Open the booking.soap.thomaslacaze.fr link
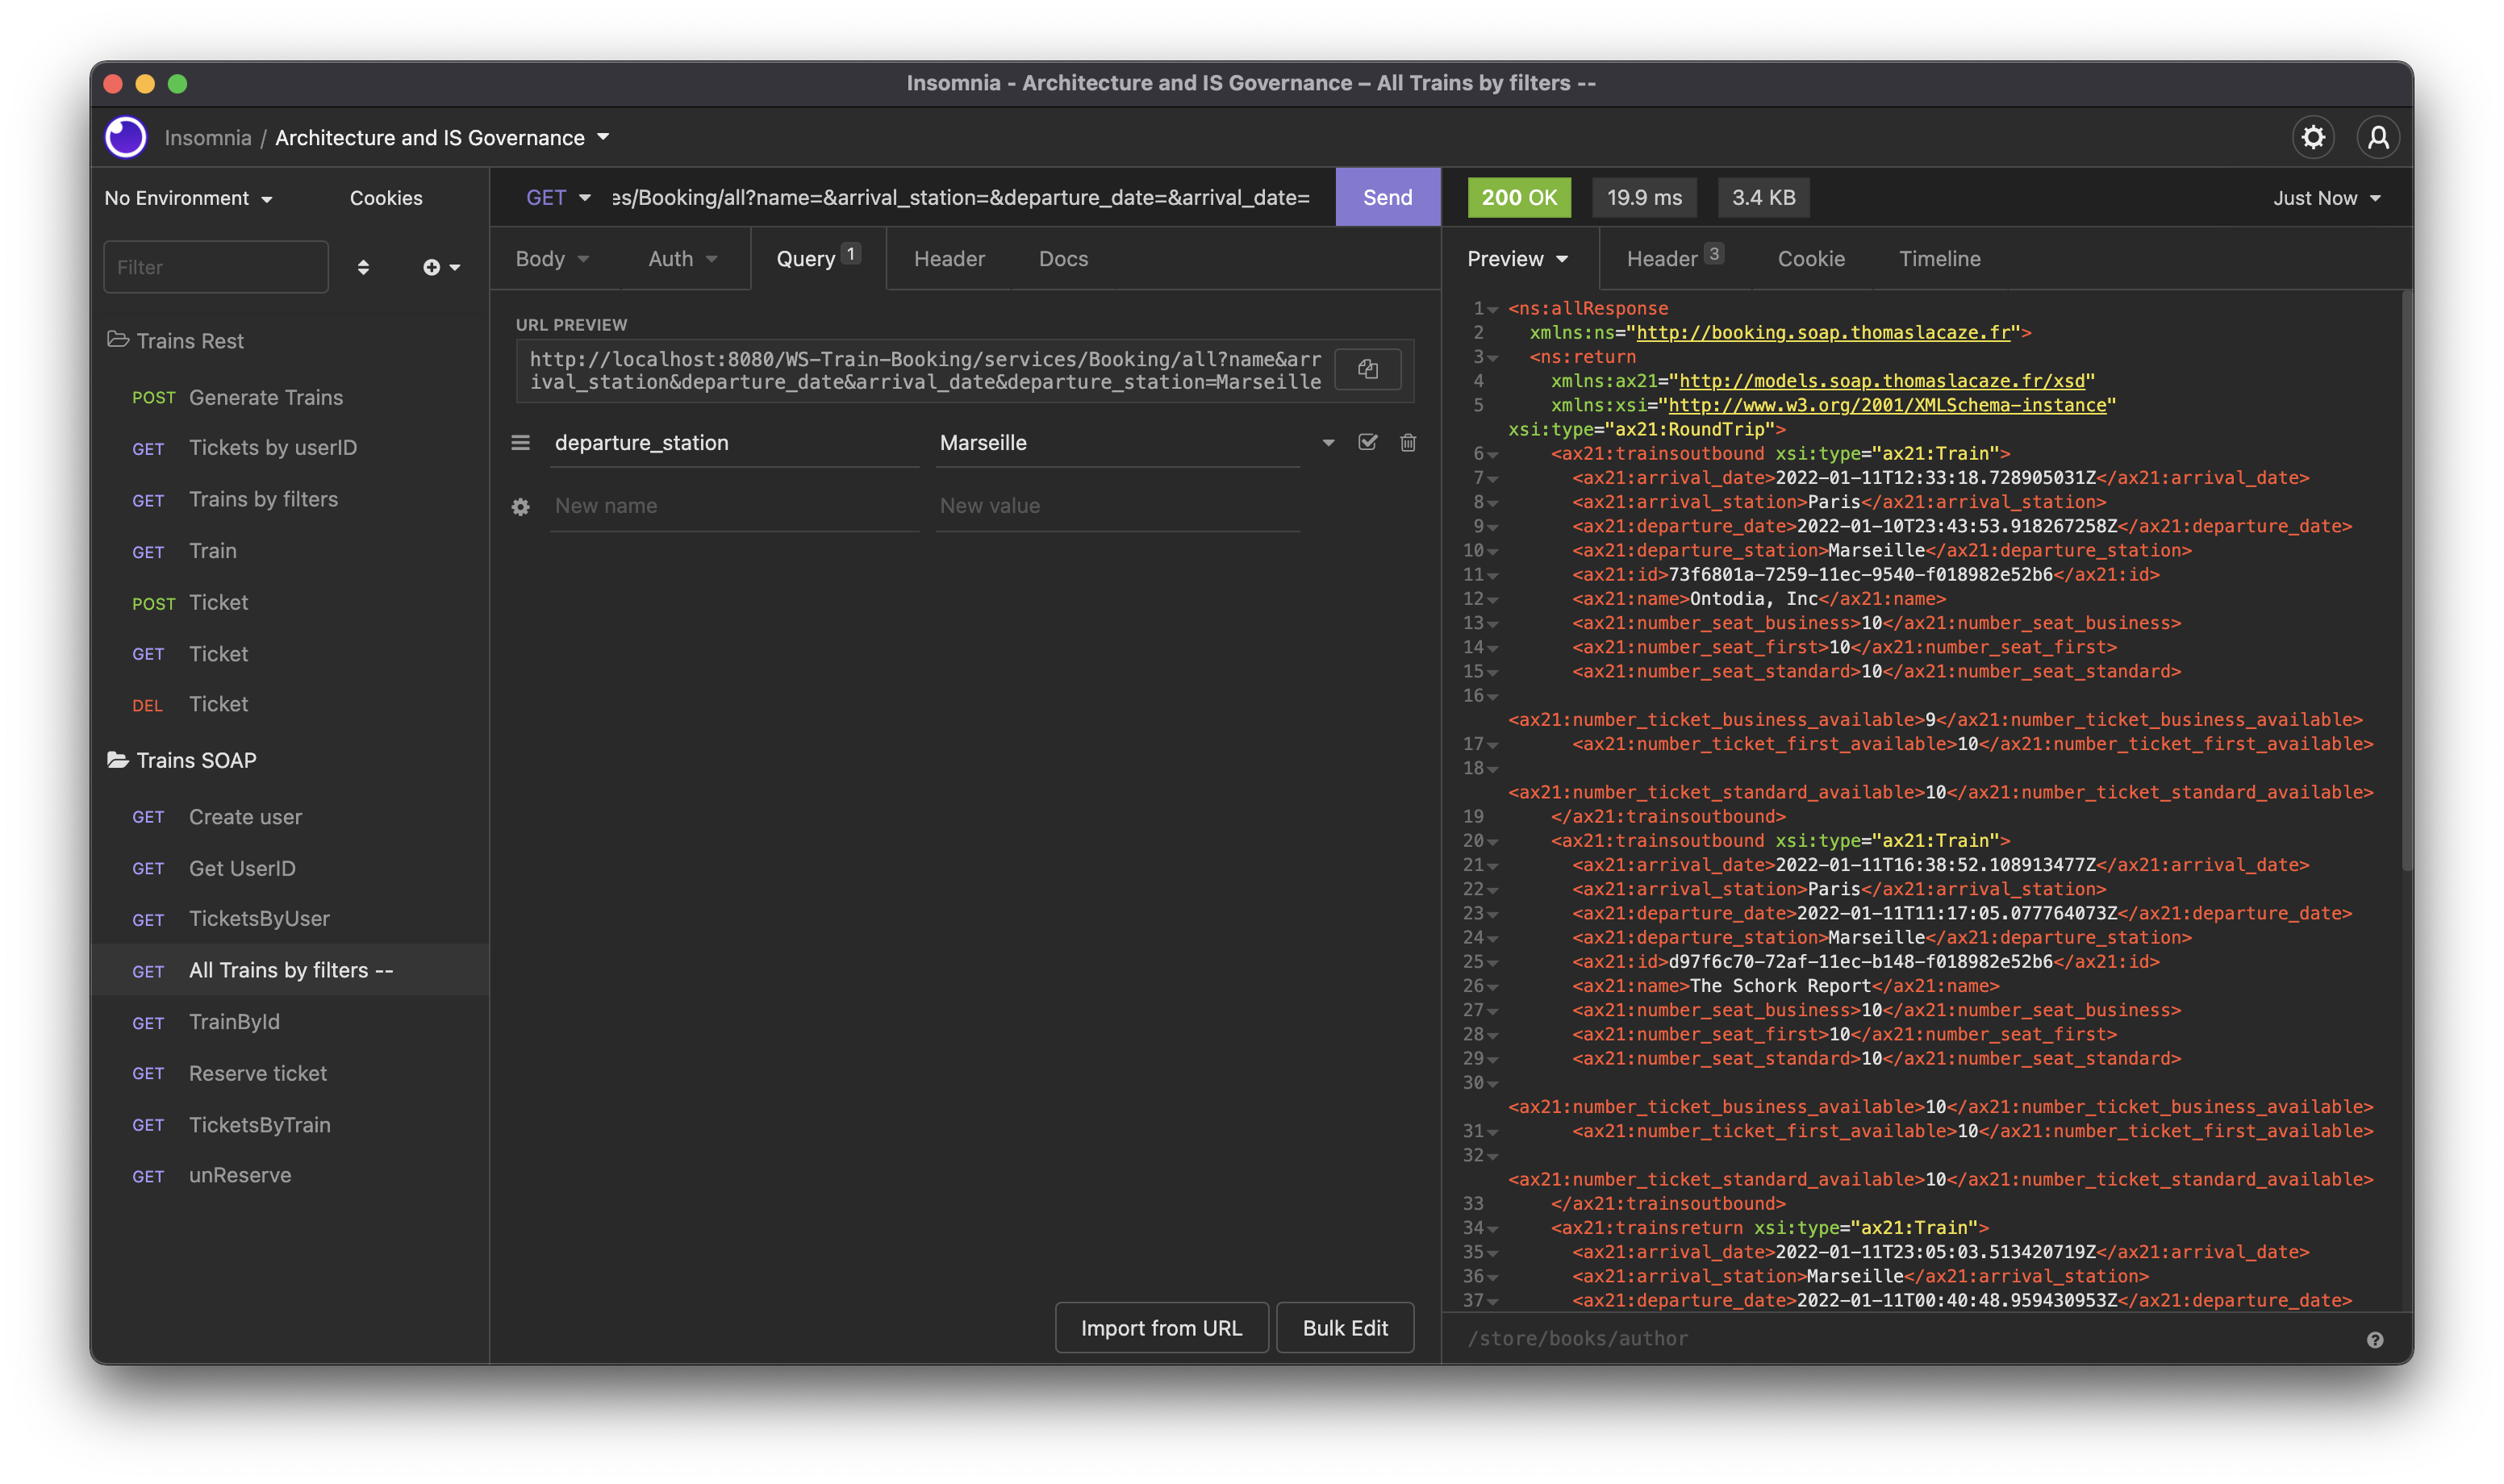 [x=1822, y=333]
